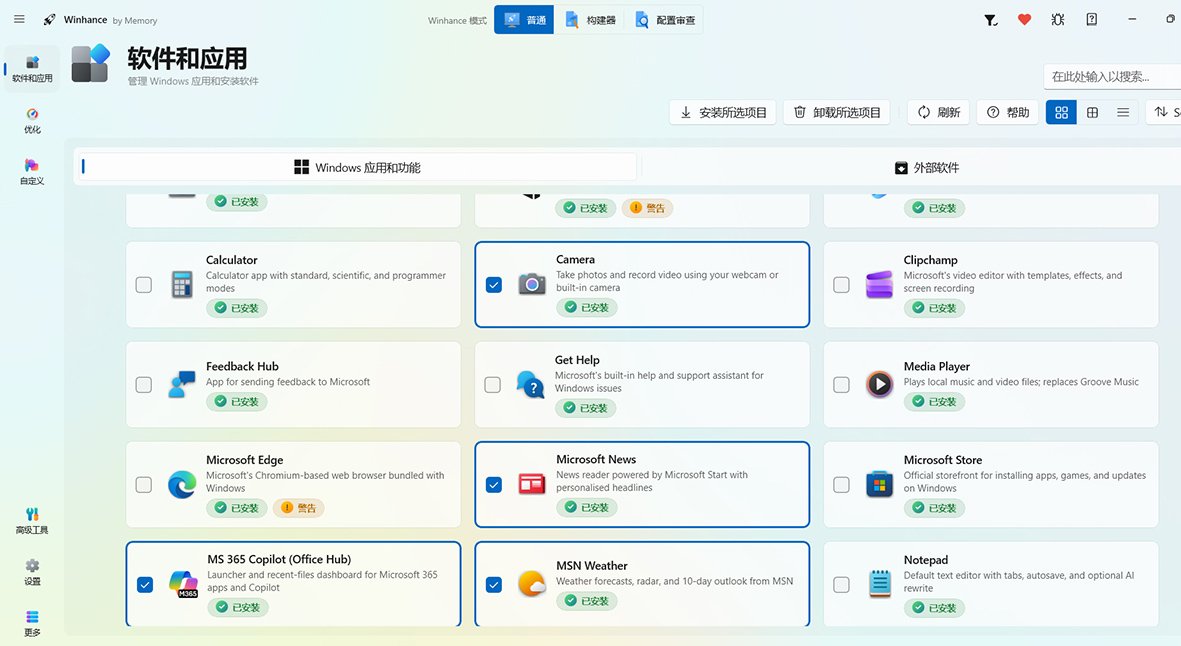Image resolution: width=1181 pixels, height=646 pixels.
Task: Open the 优化 sidebar section
Action: point(32,120)
